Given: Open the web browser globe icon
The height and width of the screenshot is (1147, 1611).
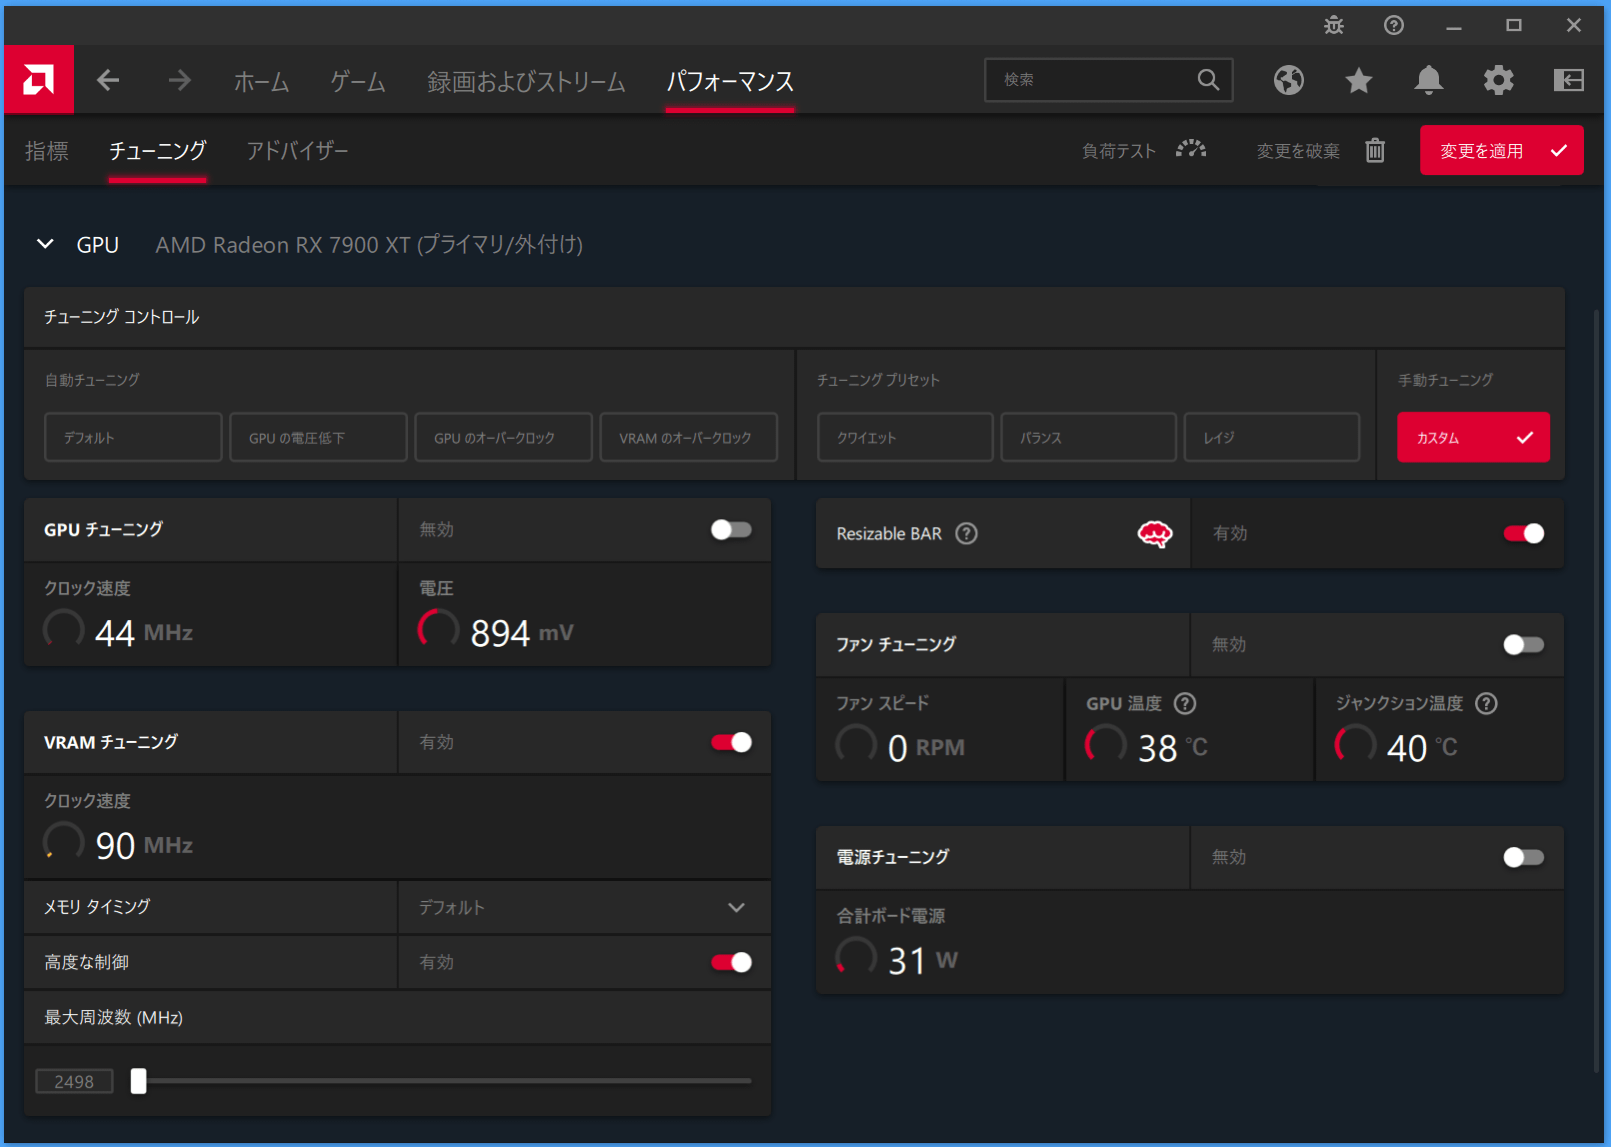Looking at the screenshot, I should [x=1289, y=80].
